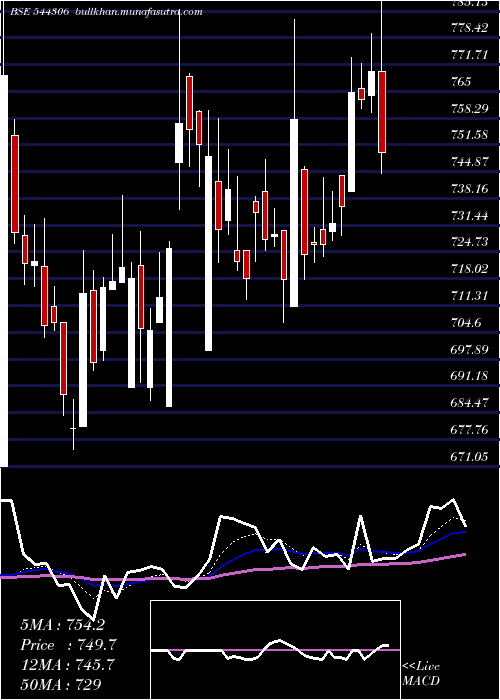Image resolution: width=500 pixels, height=700 pixels.
Task: Click the 724.73 price axis label
Action: point(469,242)
